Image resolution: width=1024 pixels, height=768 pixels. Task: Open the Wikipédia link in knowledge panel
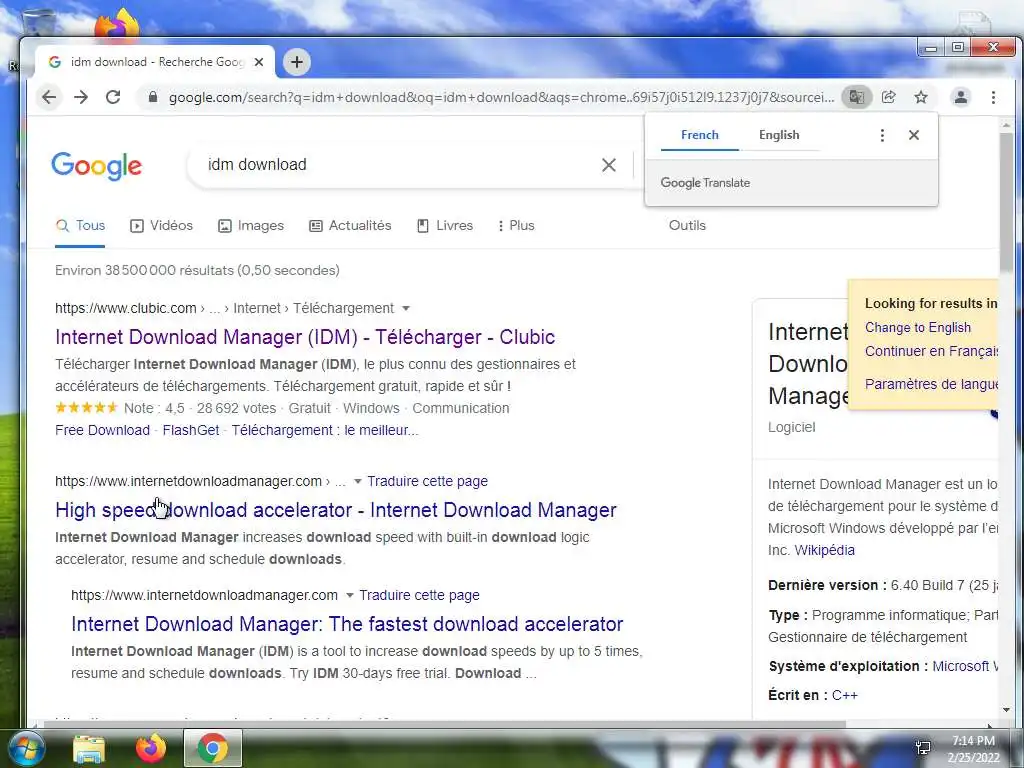coord(824,551)
